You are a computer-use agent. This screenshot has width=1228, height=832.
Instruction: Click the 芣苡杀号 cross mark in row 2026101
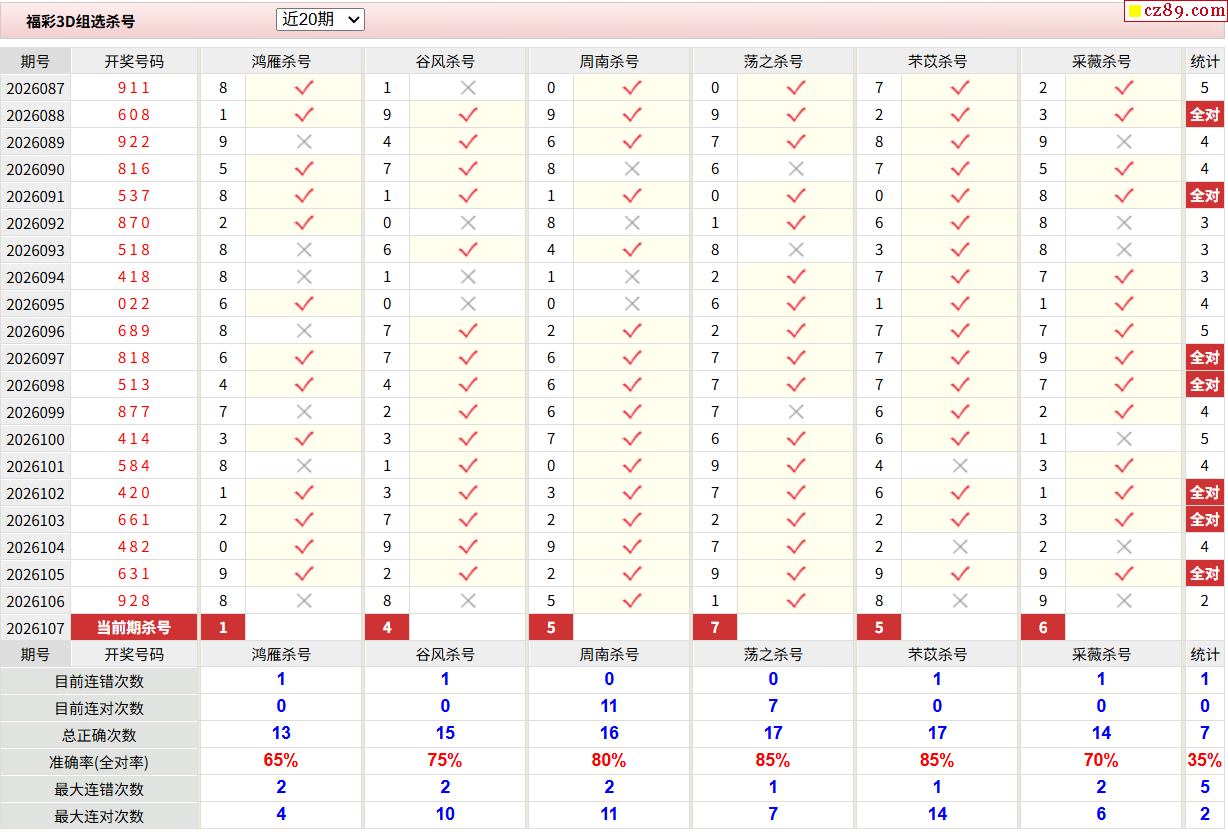(x=960, y=466)
